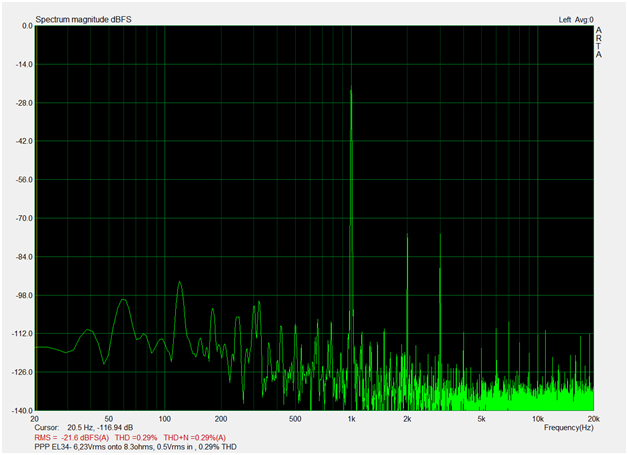628x455 pixels.
Task: Click the 20k frequency axis label
Action: pyautogui.click(x=593, y=419)
